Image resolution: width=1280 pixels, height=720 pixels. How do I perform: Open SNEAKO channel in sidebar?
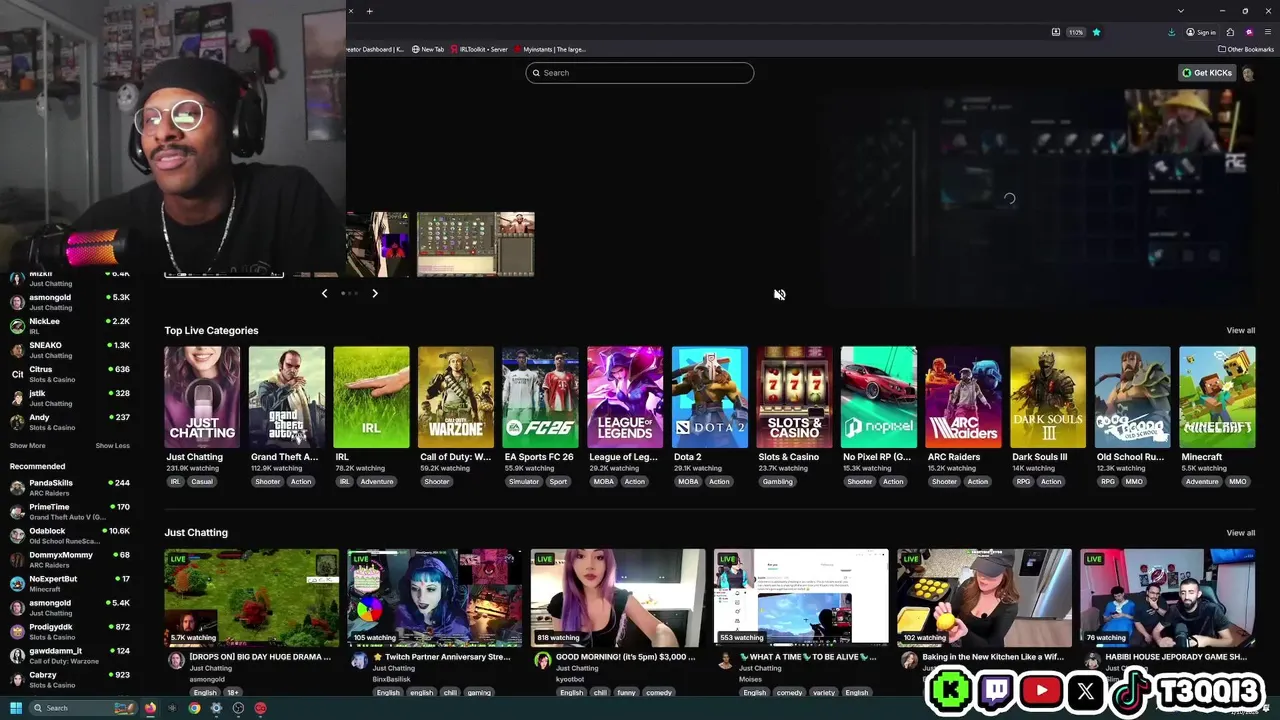point(70,350)
